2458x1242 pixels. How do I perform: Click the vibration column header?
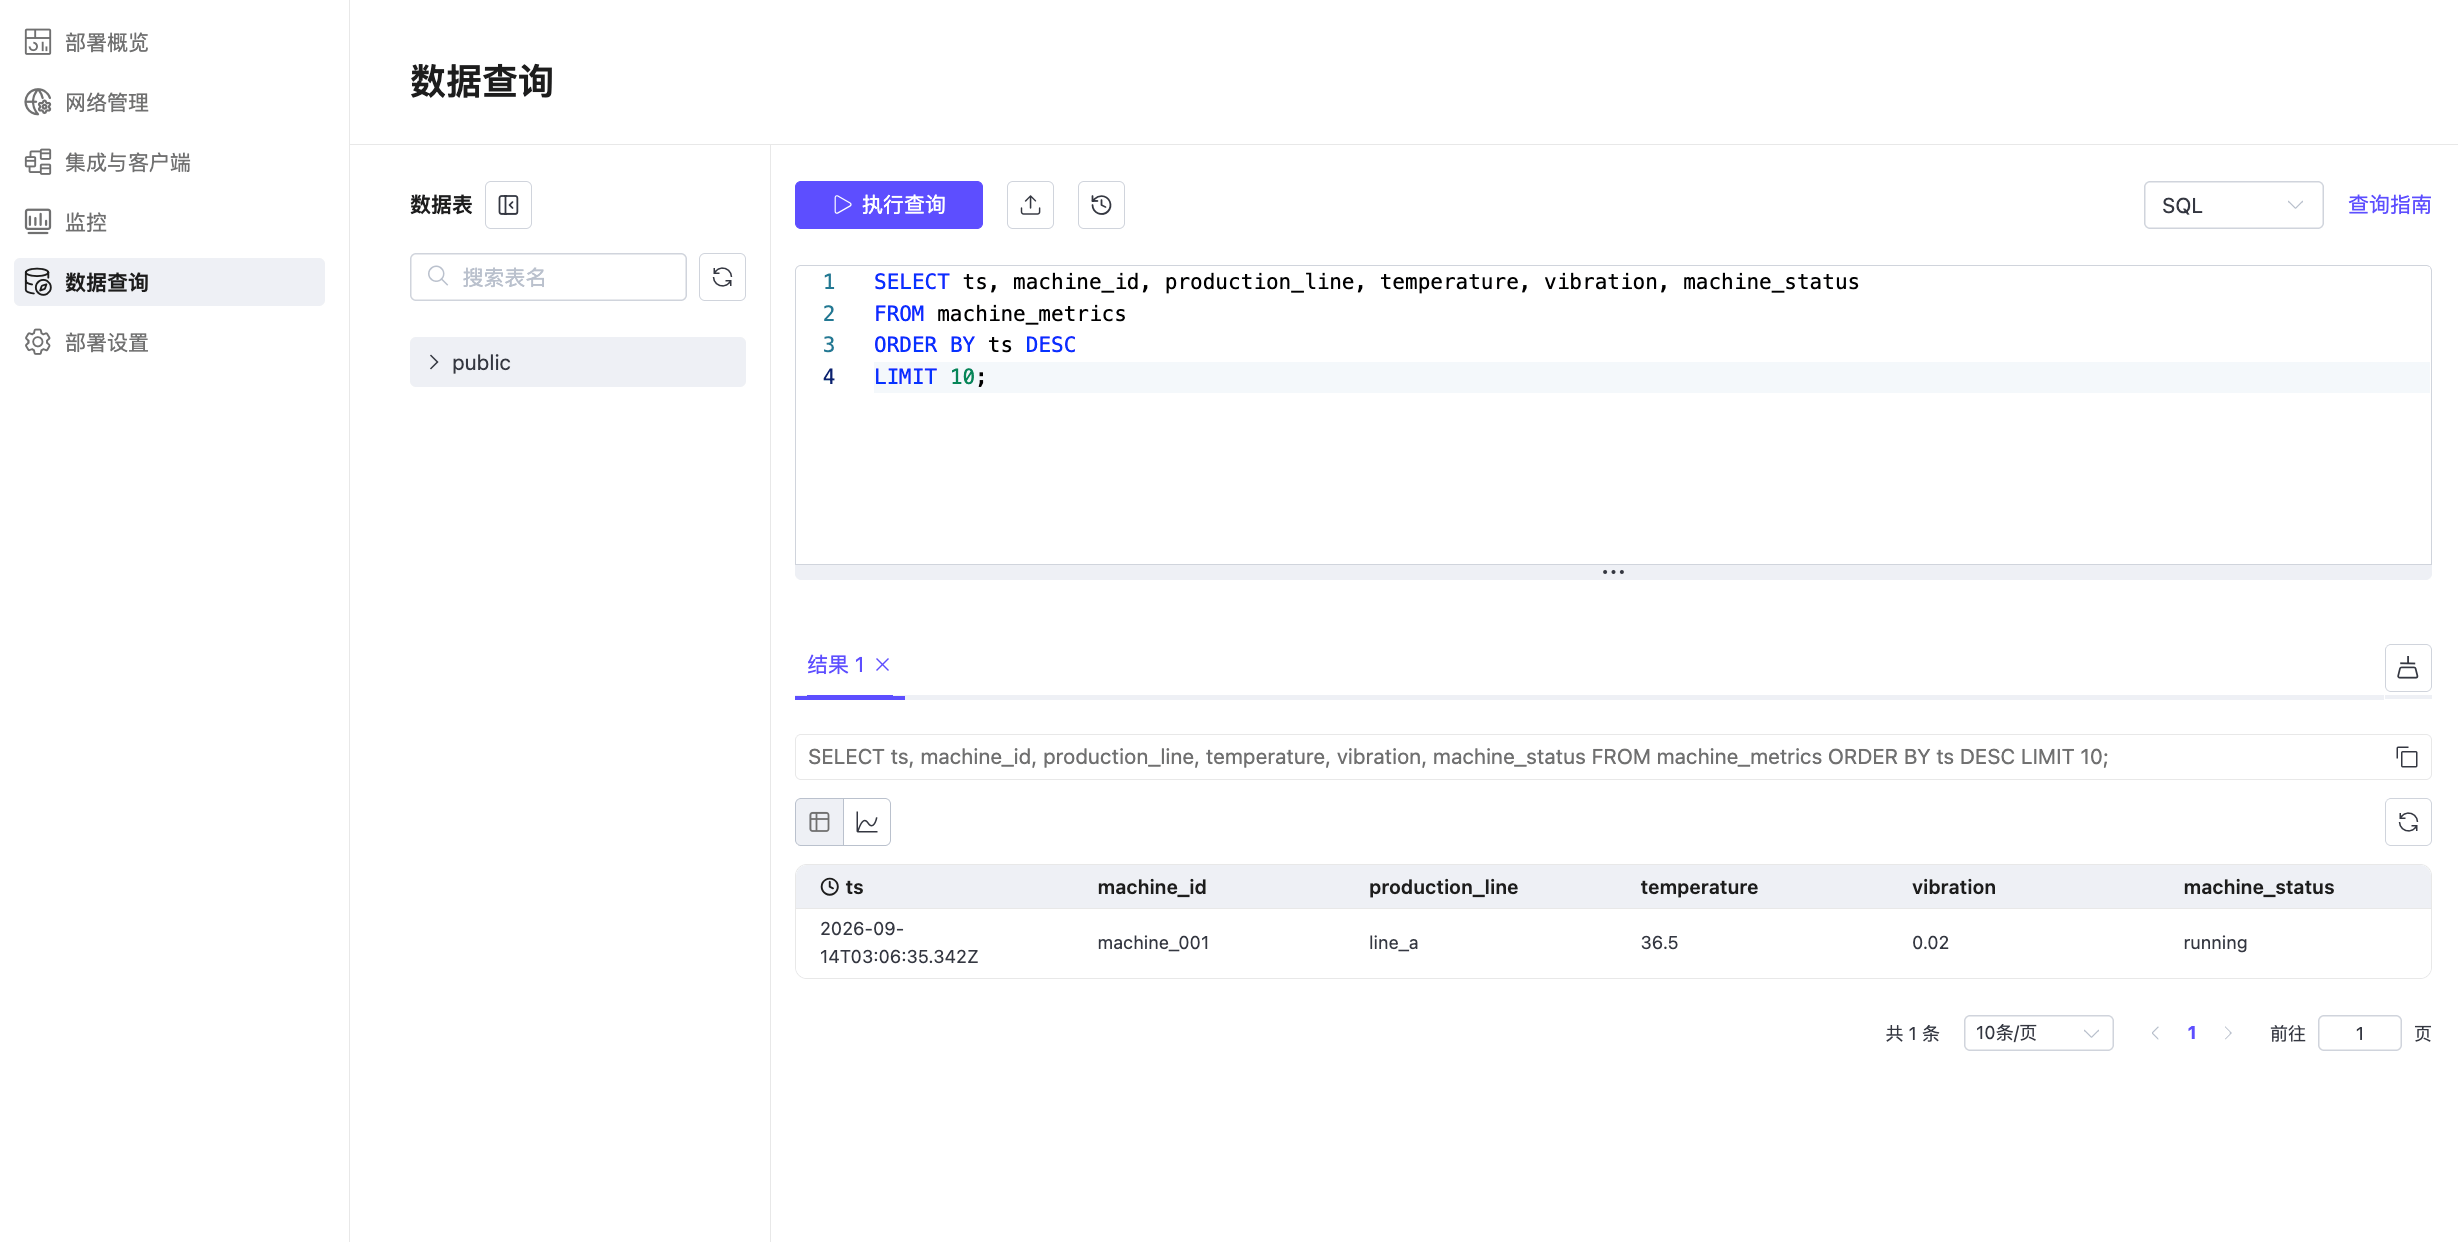1953,887
